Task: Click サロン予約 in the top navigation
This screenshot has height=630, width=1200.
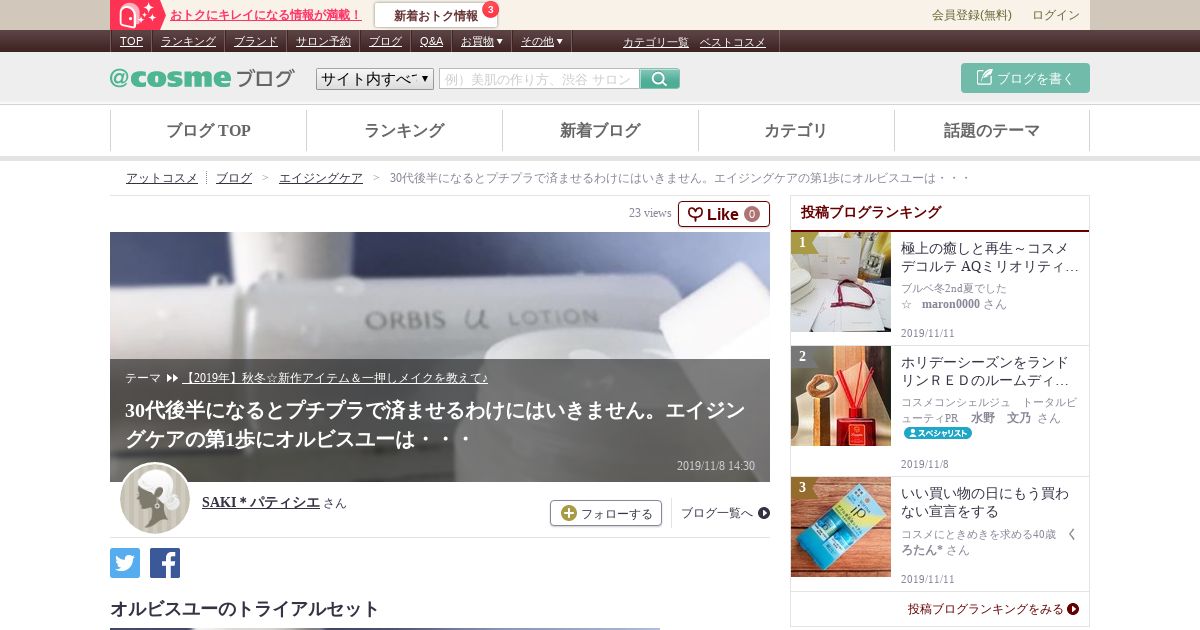Action: 323,41
